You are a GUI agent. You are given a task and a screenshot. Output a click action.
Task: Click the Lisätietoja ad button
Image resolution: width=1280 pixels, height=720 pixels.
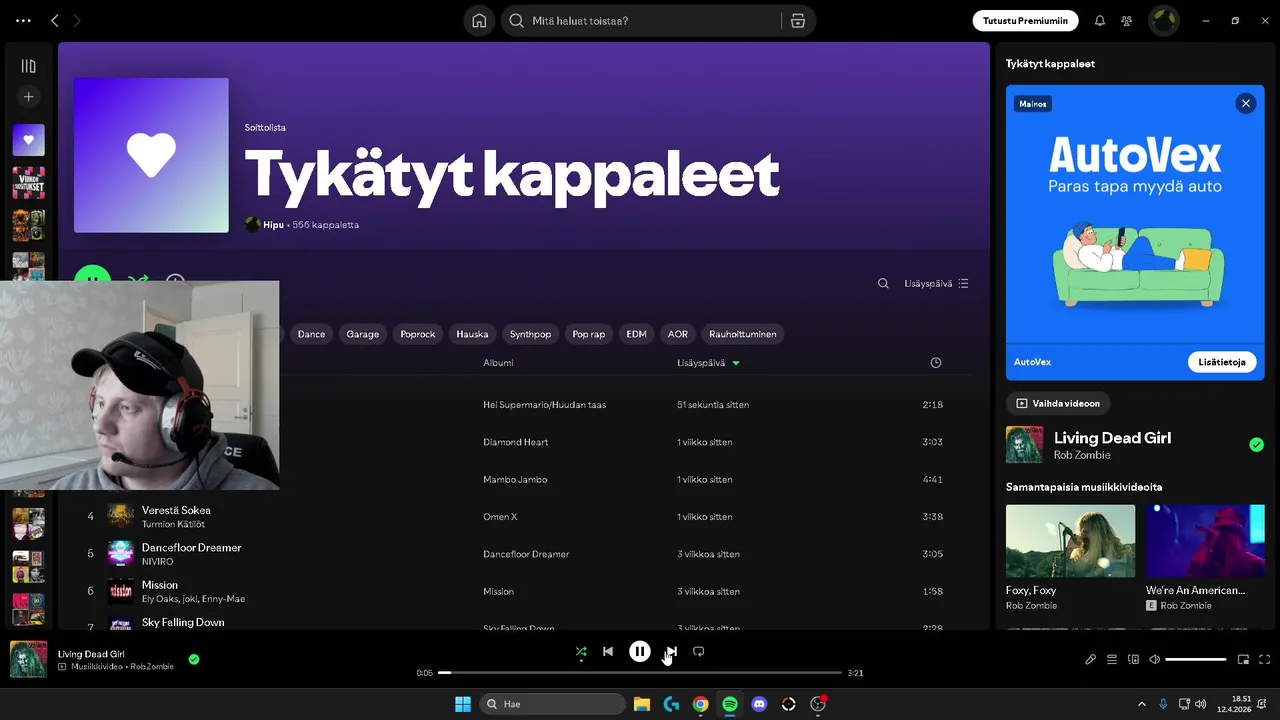pyautogui.click(x=1222, y=362)
